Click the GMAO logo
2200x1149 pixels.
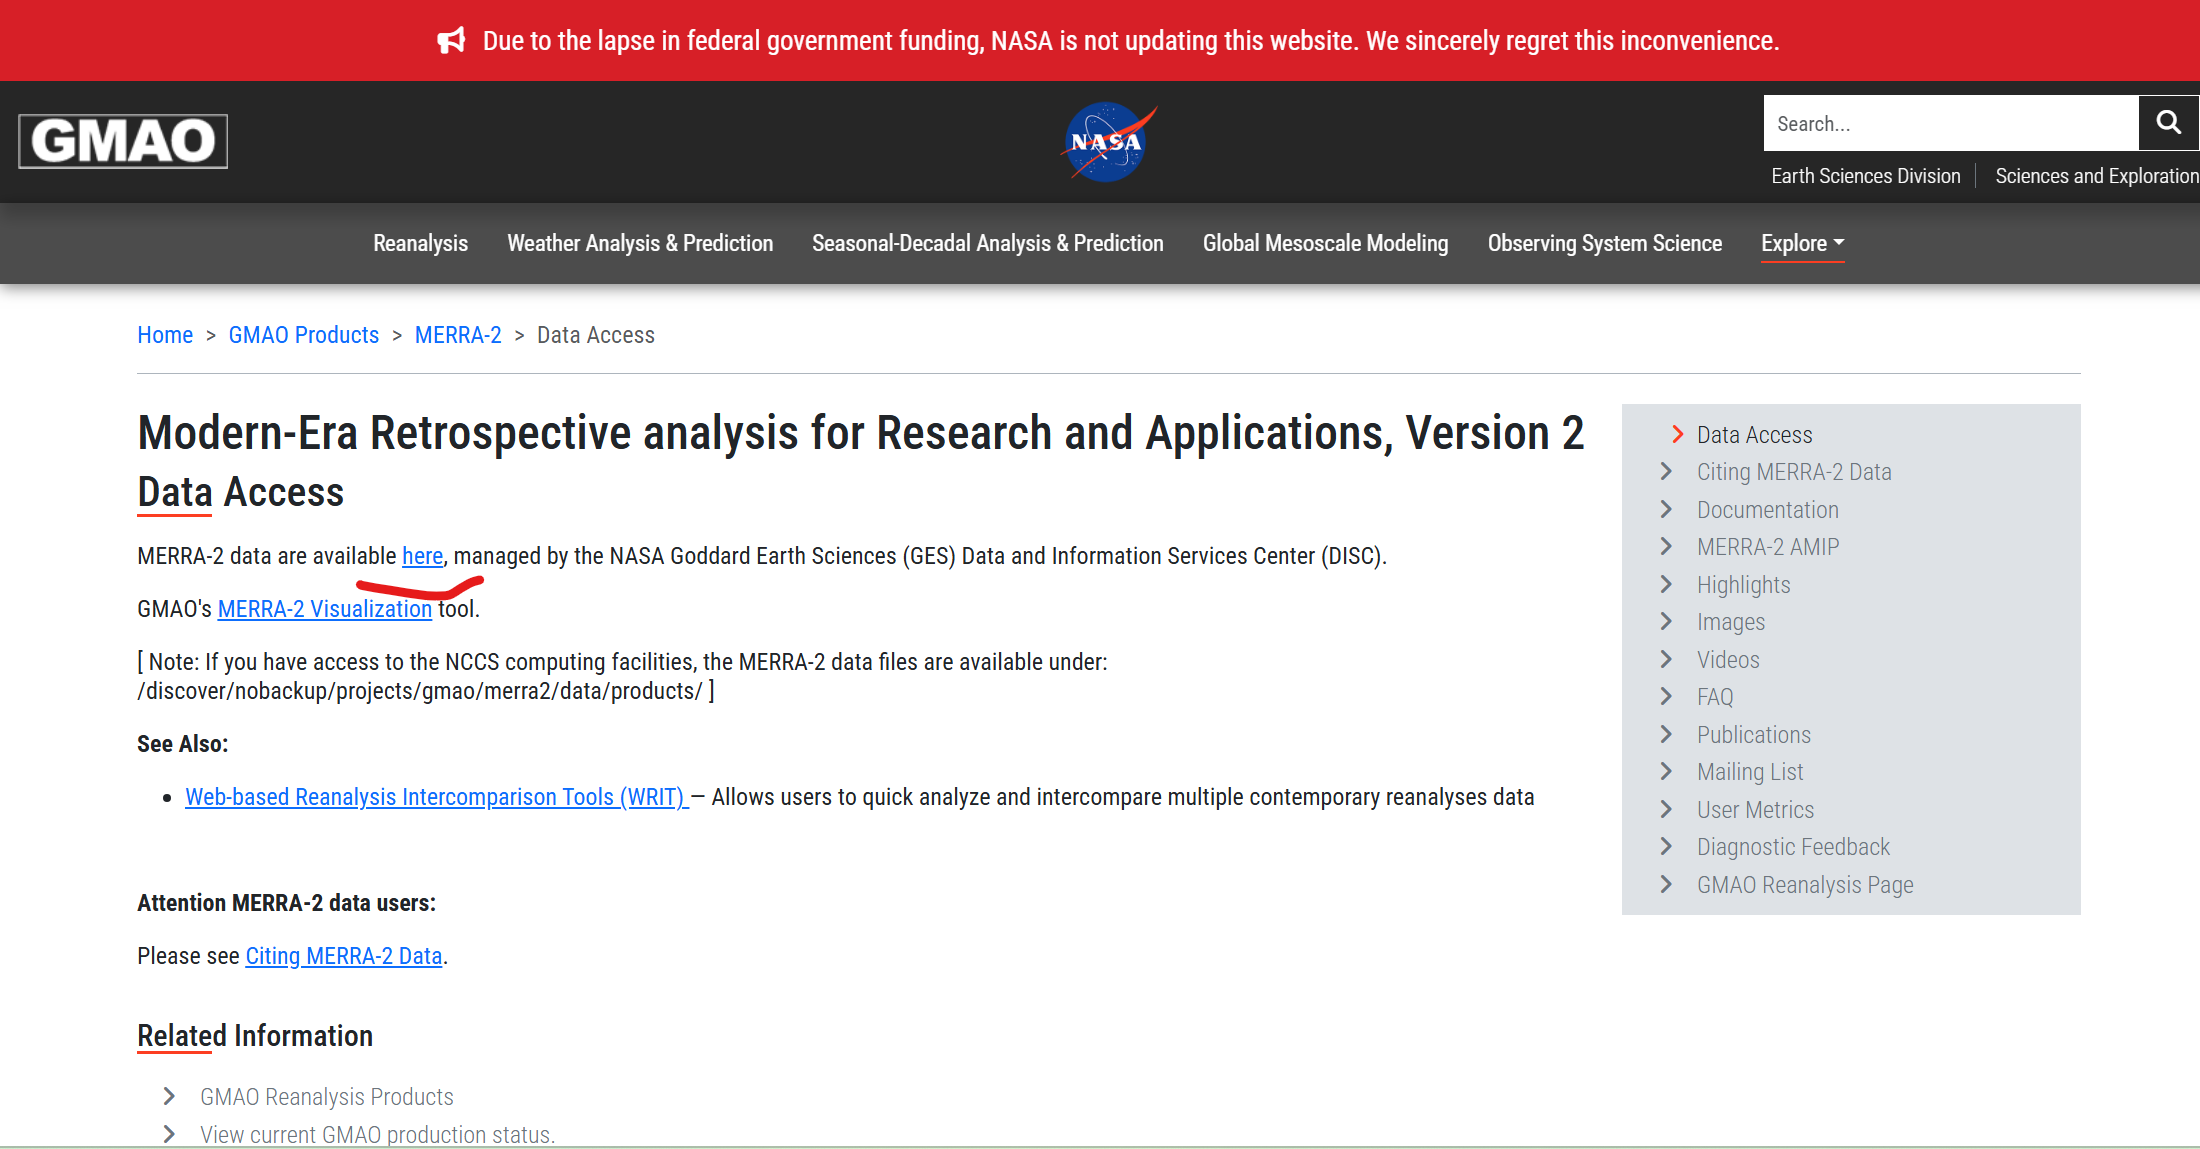[123, 141]
